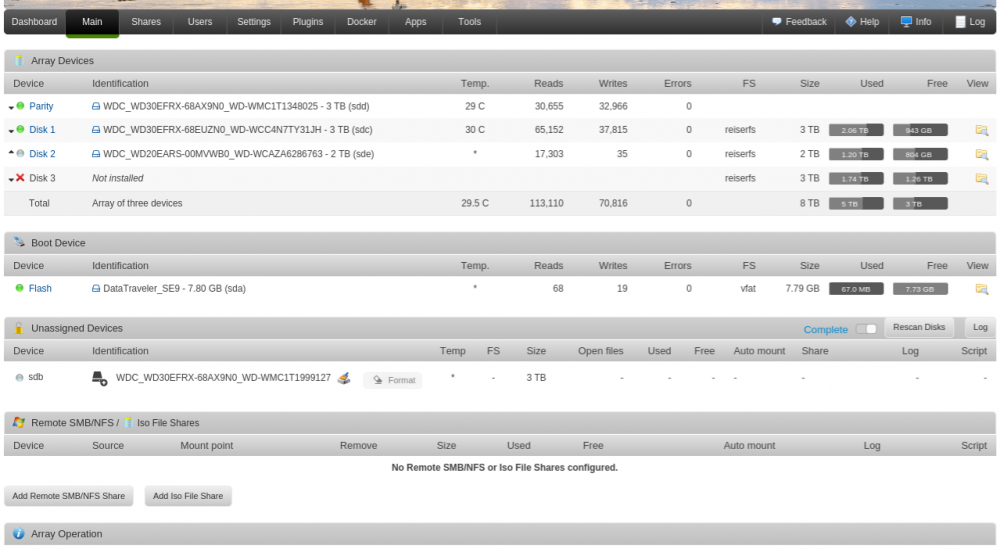Click the Iso File Shares icon

pos(128,422)
